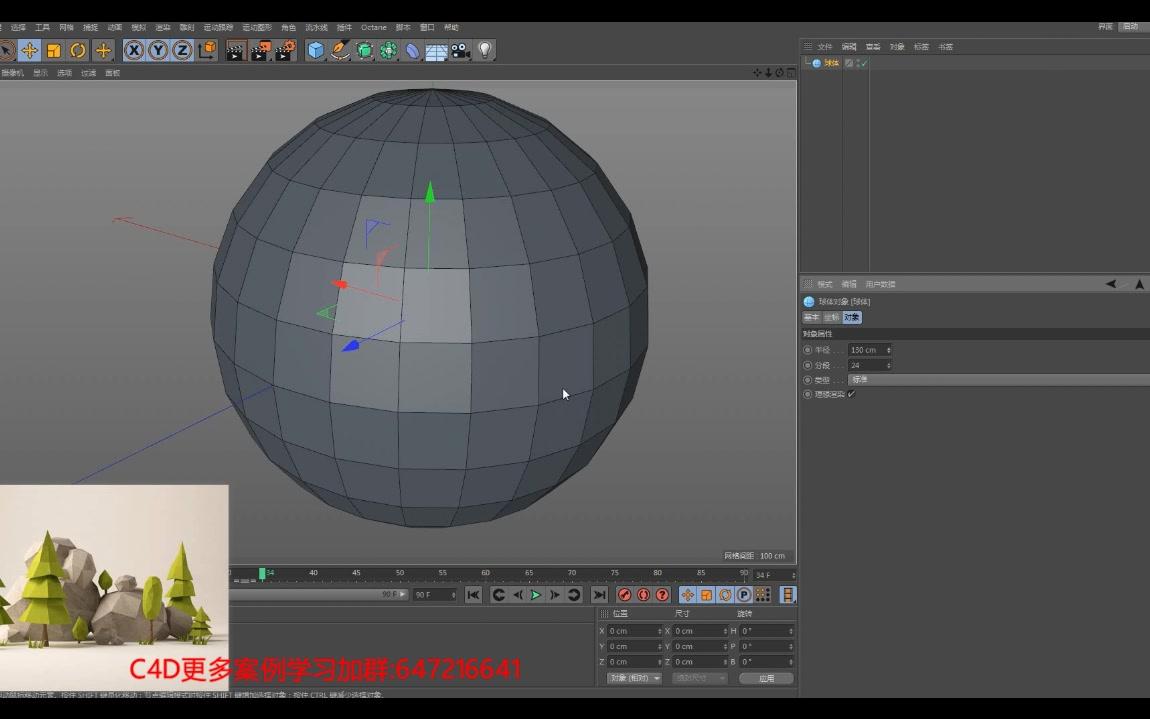Click the light object icon in the toolbar
1150x719 pixels.
click(x=485, y=50)
